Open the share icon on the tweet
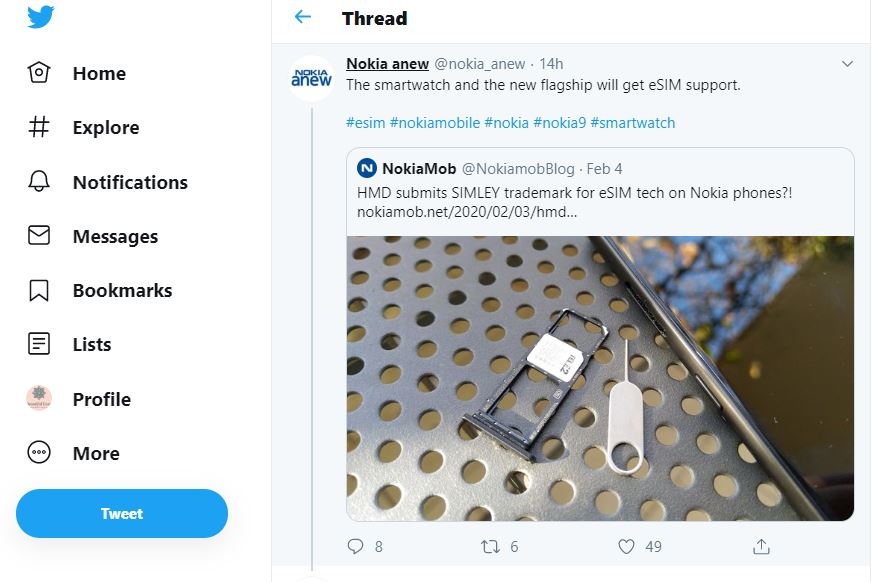 click(760, 546)
